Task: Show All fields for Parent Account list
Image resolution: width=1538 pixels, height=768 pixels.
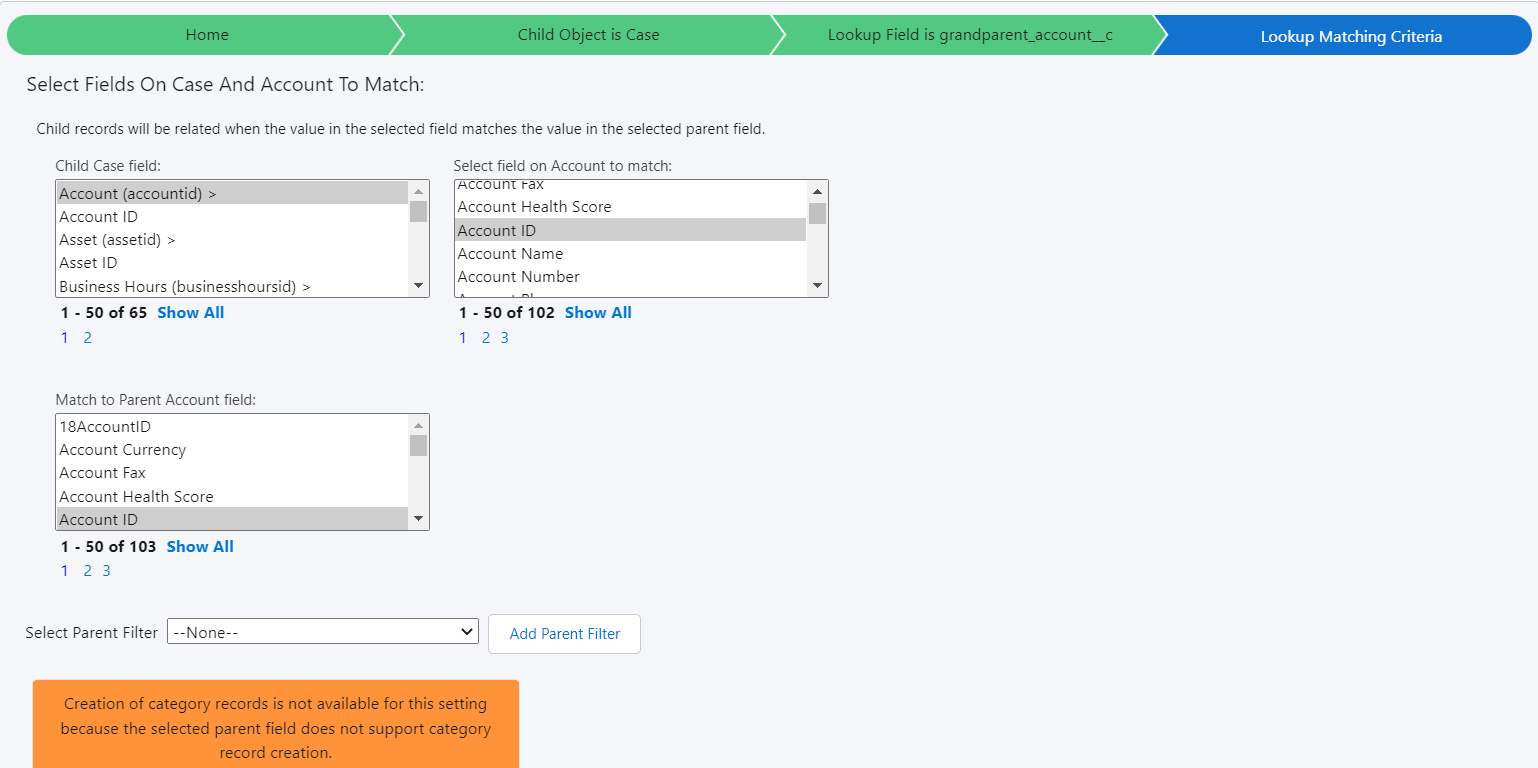Action: [x=200, y=546]
